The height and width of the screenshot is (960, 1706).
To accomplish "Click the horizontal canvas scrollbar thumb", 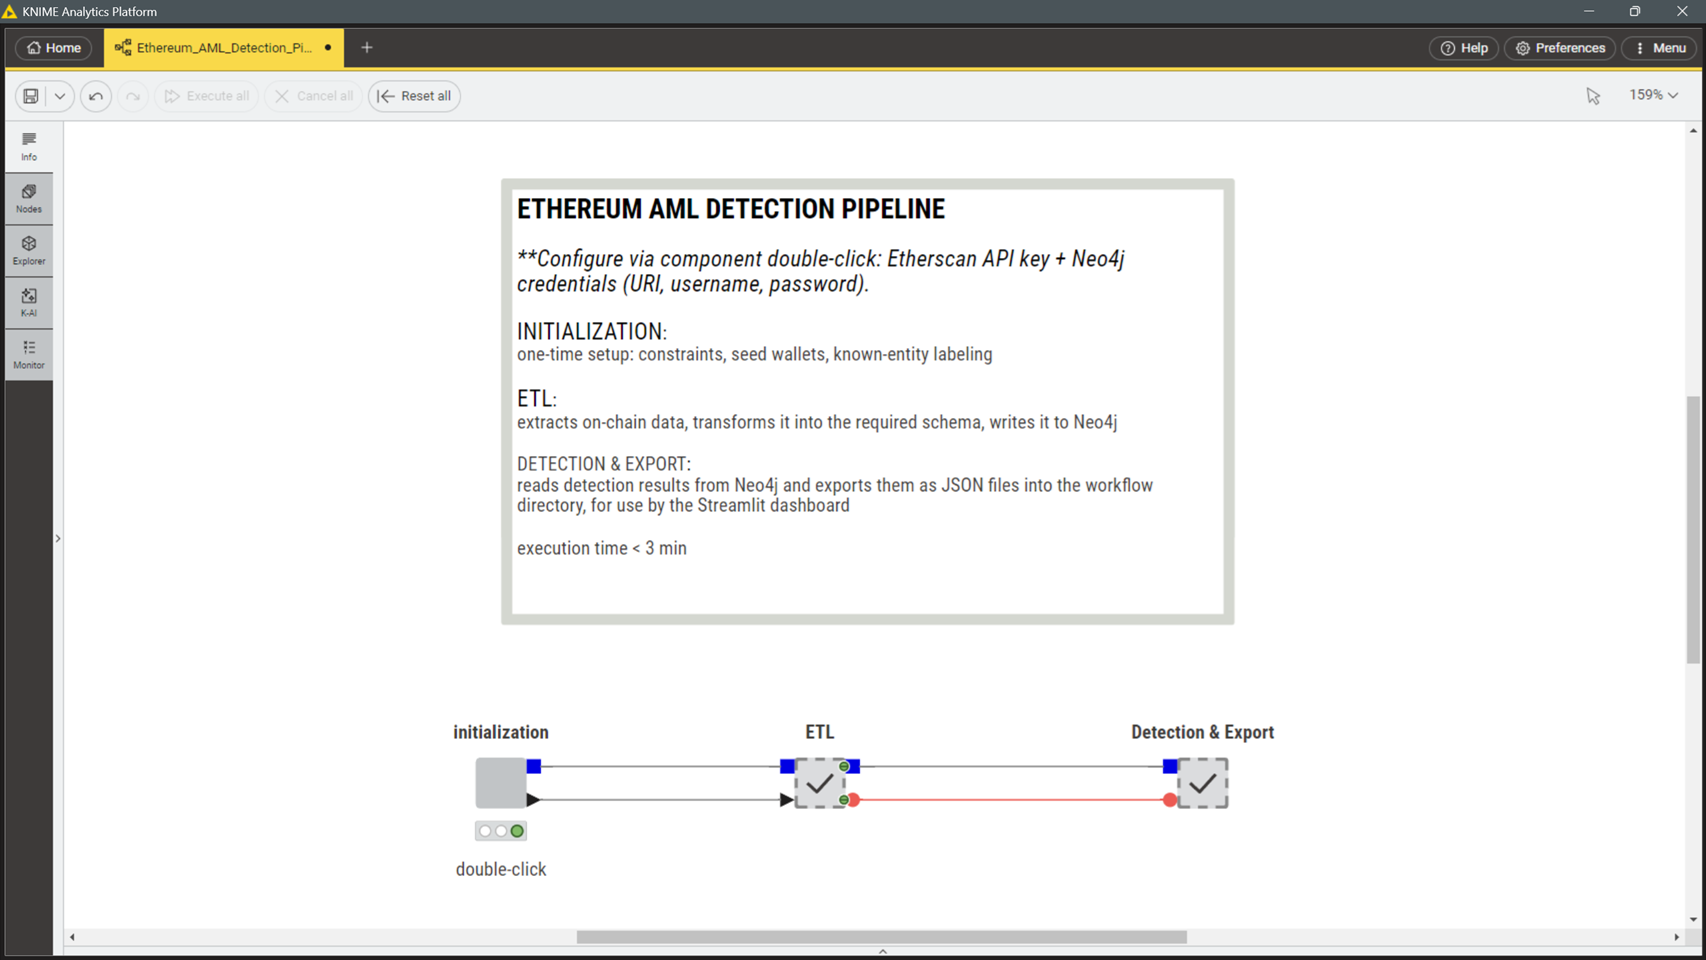I will click(881, 937).
